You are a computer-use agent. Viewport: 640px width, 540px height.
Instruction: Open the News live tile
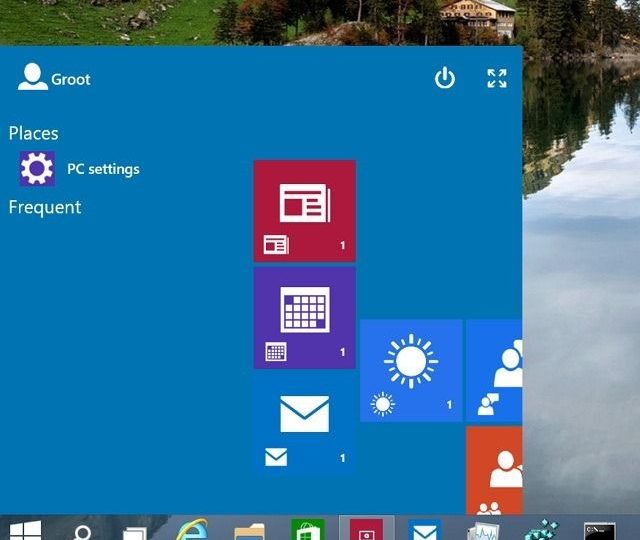pyautogui.click(x=304, y=210)
